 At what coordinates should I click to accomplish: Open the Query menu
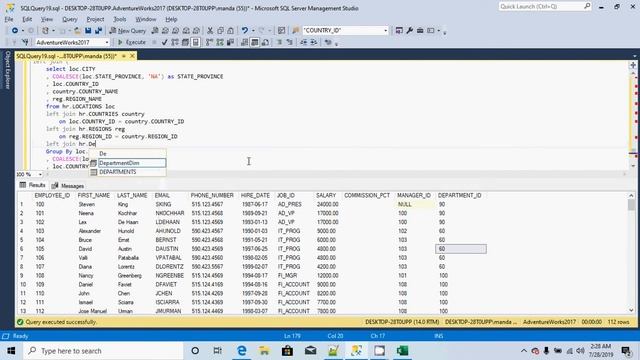click(x=70, y=19)
